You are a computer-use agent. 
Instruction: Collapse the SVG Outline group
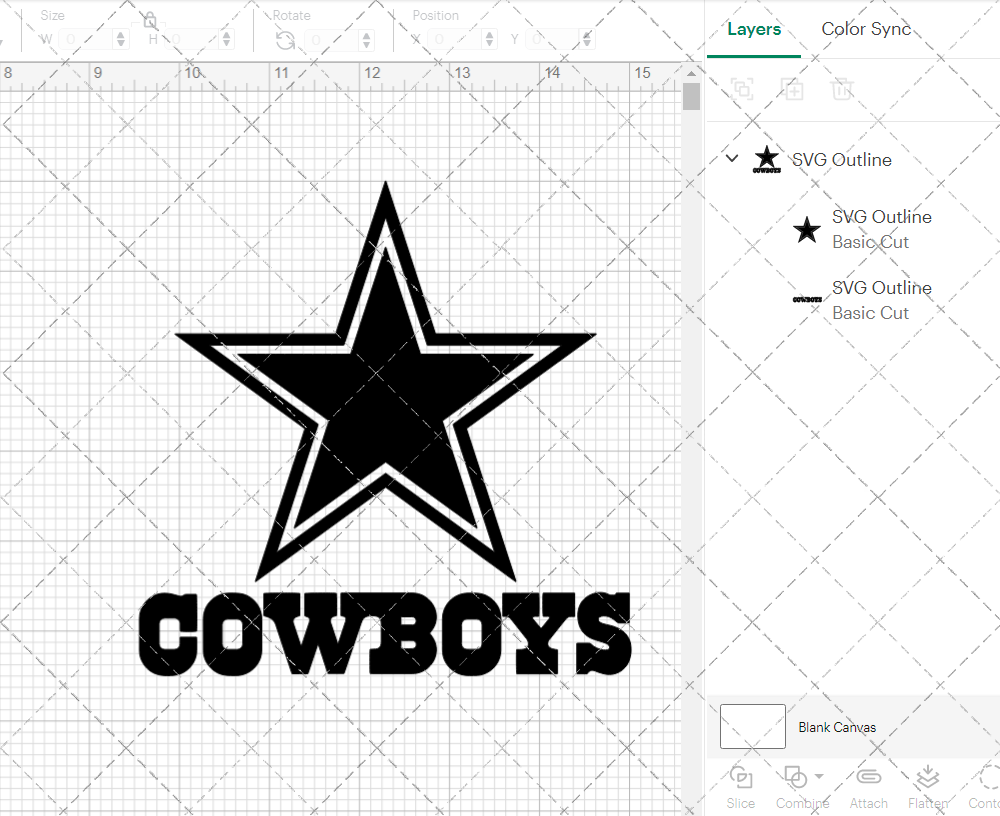click(x=731, y=158)
